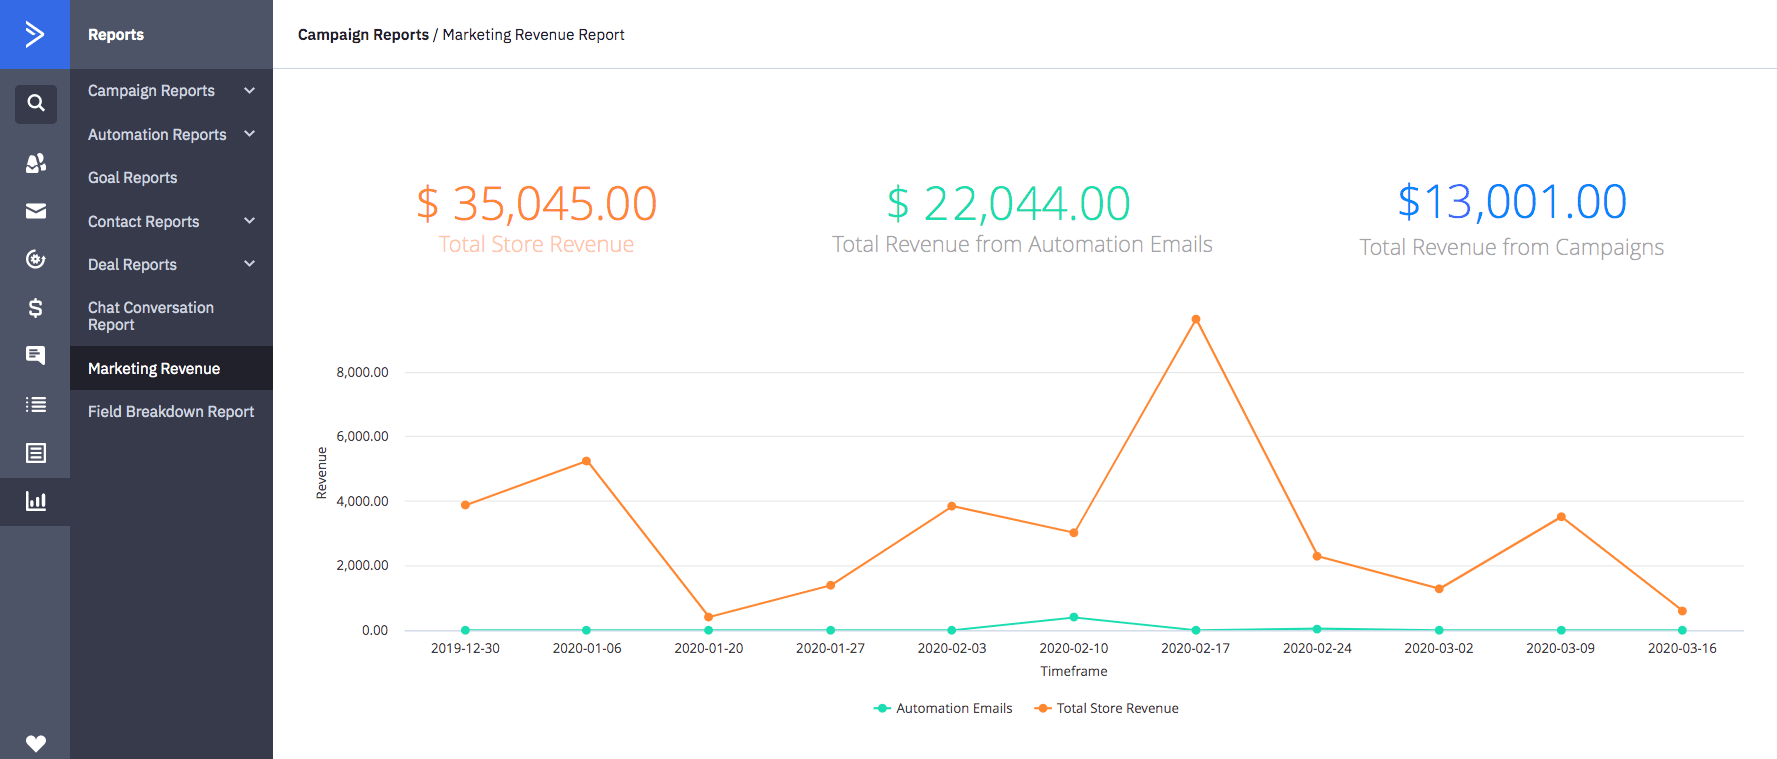Select Goal Reports in the menu
Viewport: 1777px width, 759px height.
[x=132, y=178]
